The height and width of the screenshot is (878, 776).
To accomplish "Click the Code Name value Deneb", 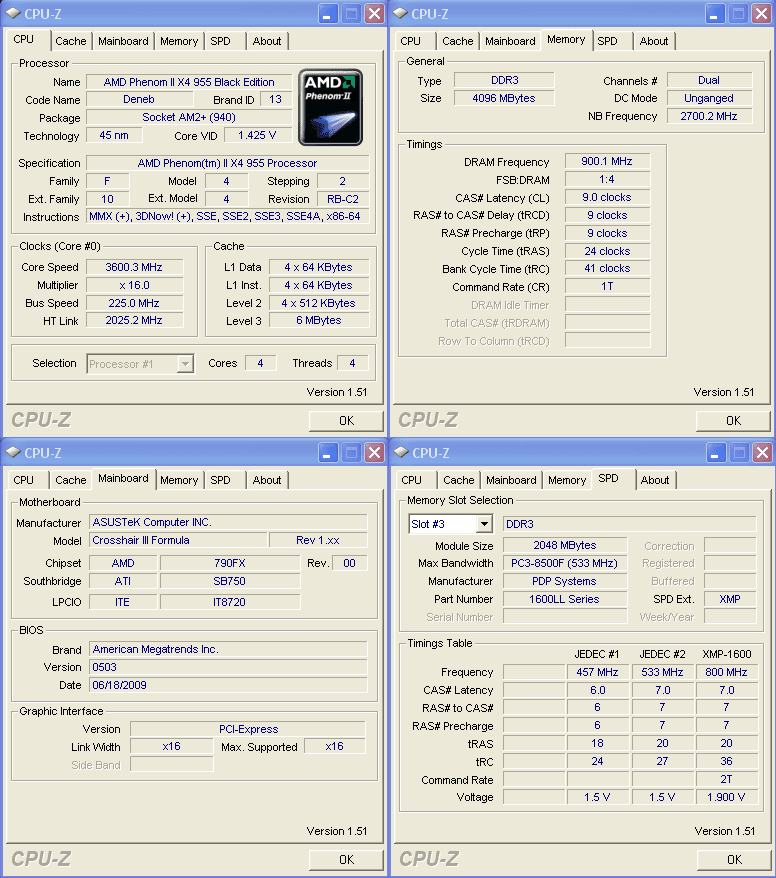I will (x=139, y=100).
